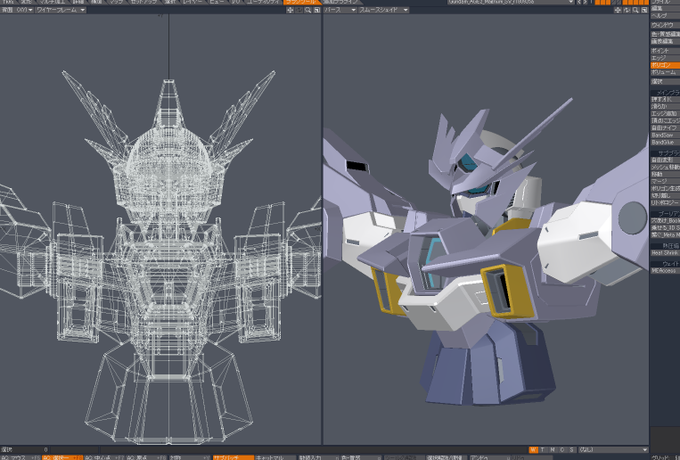
Task: Switch to the 詳細 tab
Action: (x=78, y=2)
